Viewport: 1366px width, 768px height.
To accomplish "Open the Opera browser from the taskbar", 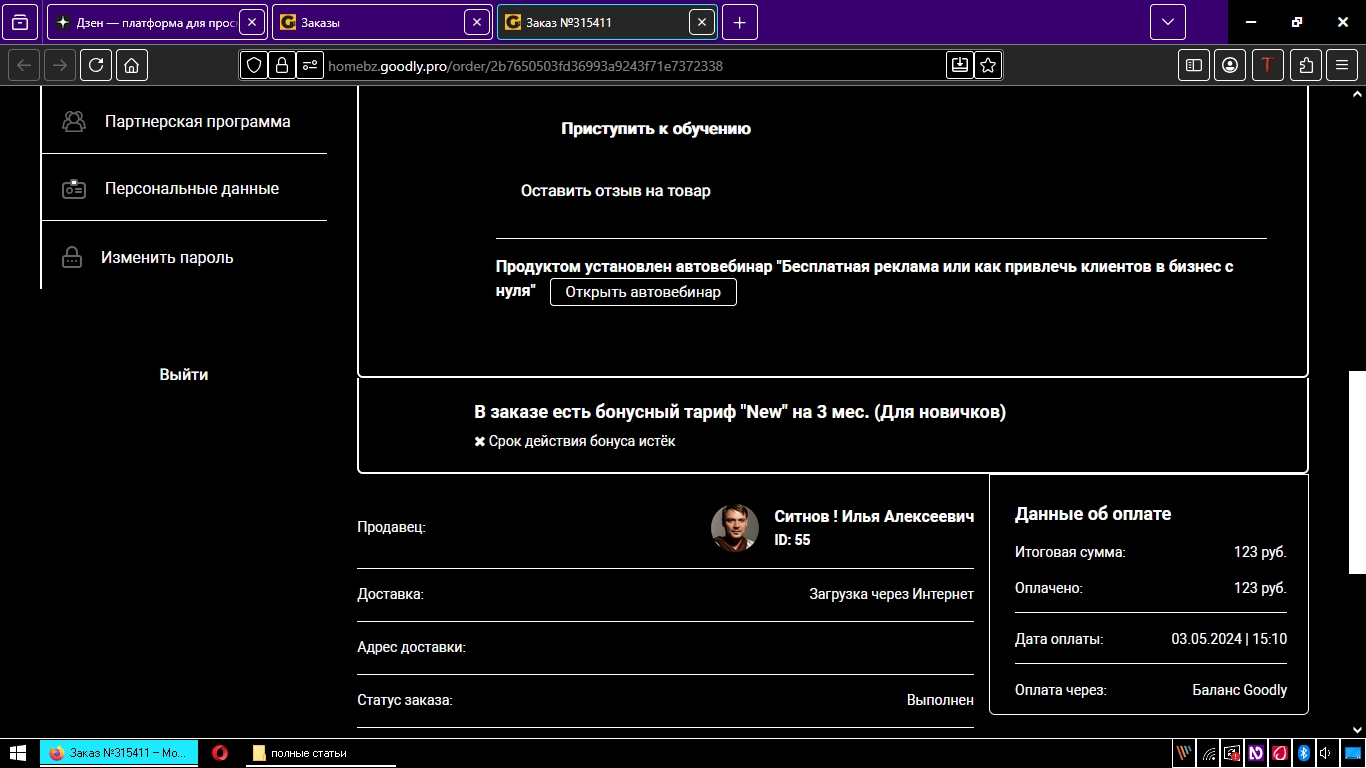I will (220, 753).
